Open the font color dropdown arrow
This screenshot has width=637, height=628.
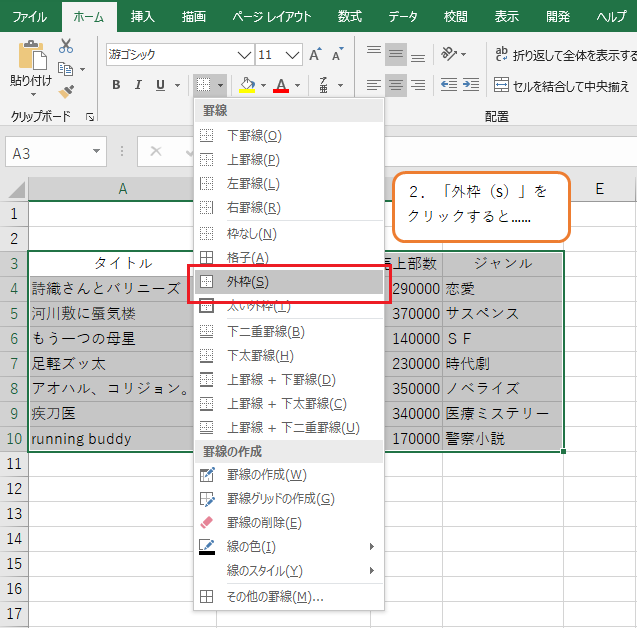click(298, 85)
